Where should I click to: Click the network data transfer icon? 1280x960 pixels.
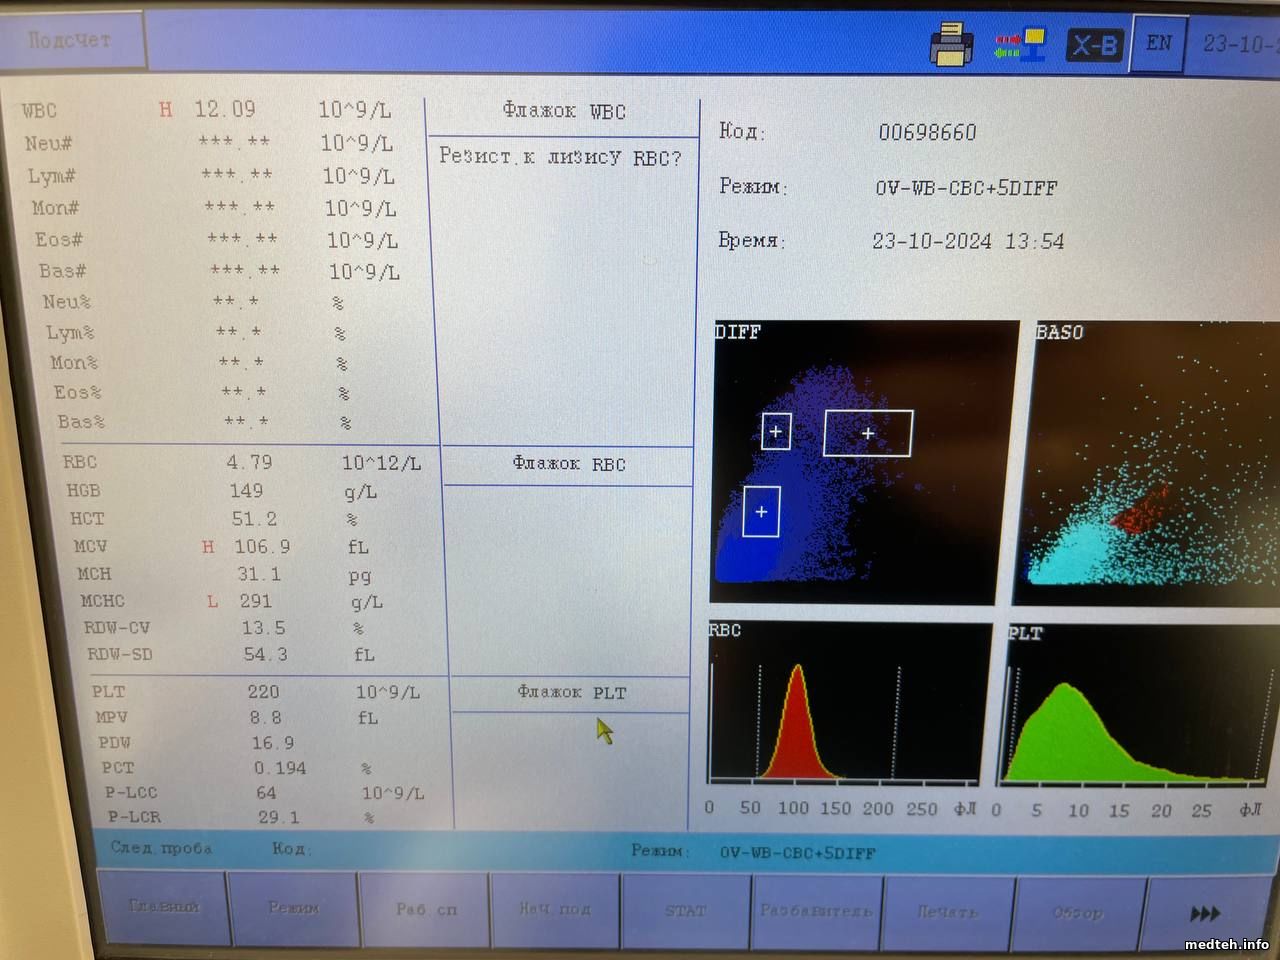point(1021,45)
